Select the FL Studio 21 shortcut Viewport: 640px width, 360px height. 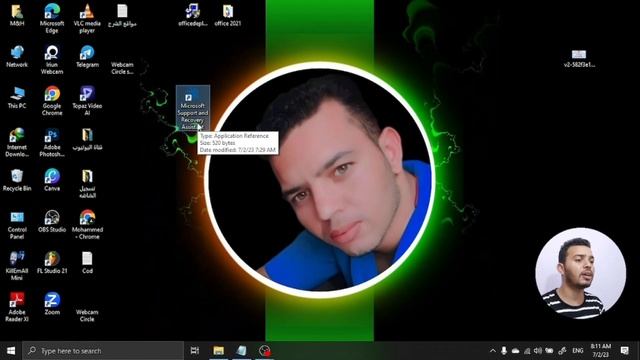click(52, 262)
